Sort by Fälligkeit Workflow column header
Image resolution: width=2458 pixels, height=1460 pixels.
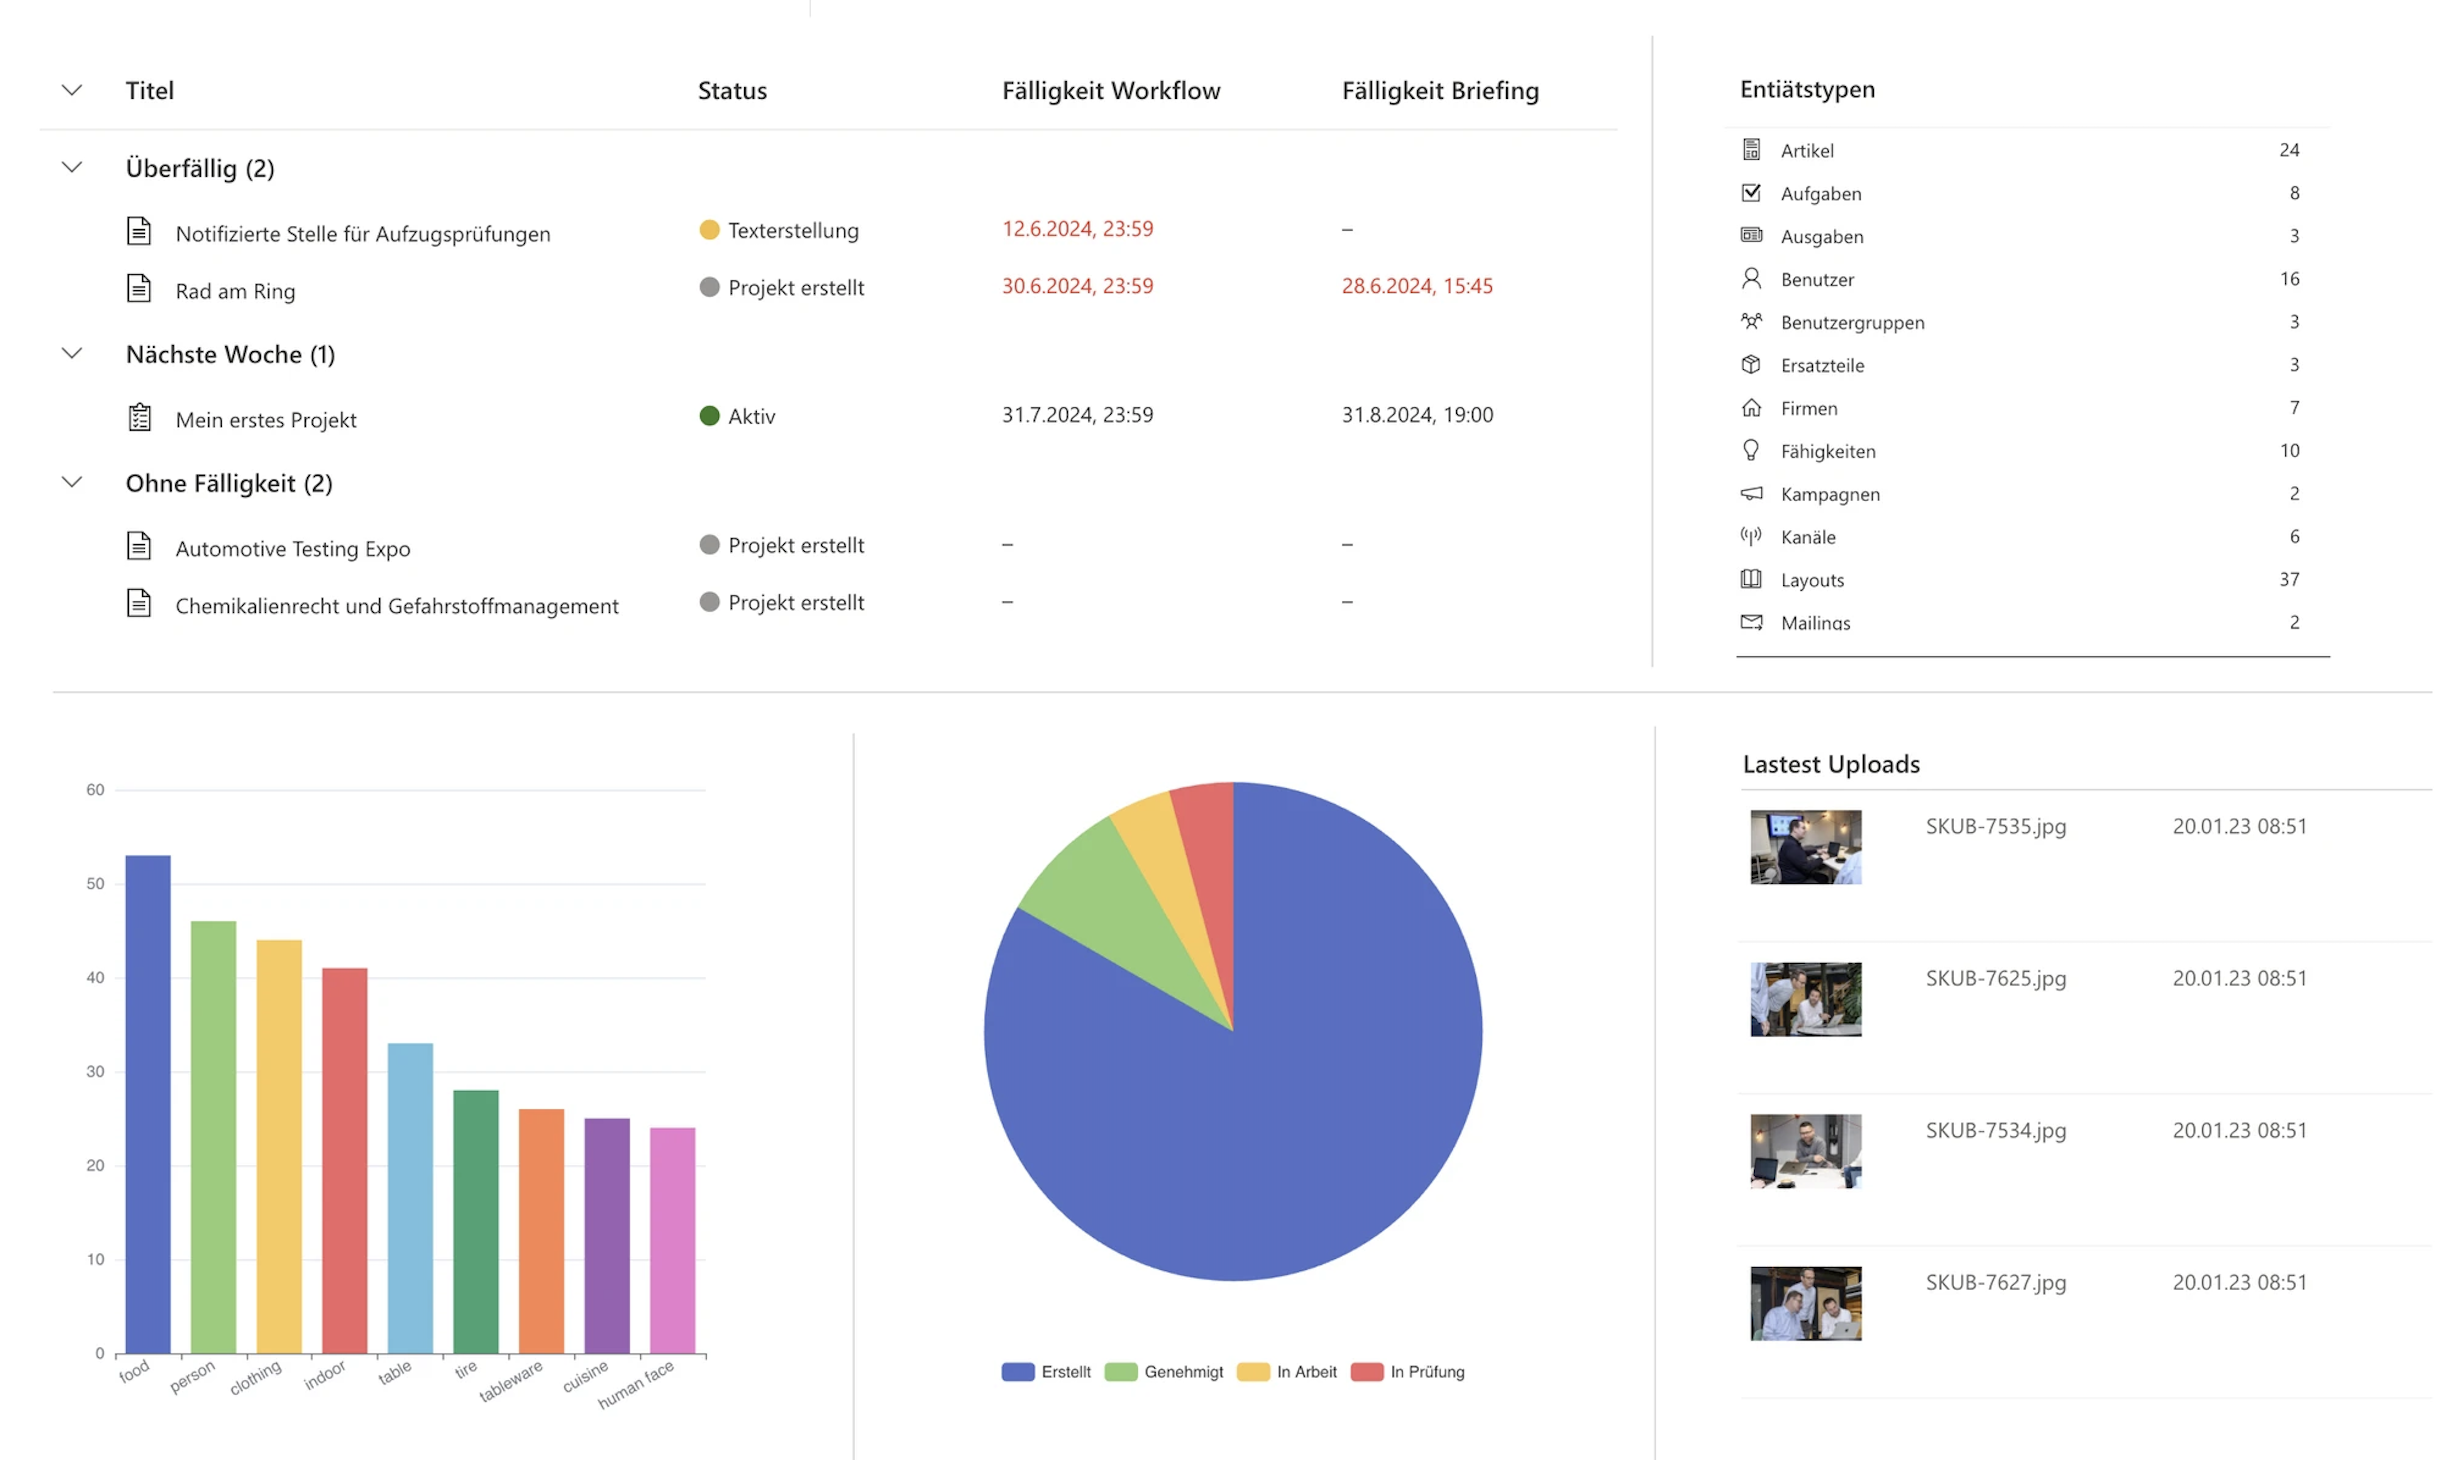1110,91
